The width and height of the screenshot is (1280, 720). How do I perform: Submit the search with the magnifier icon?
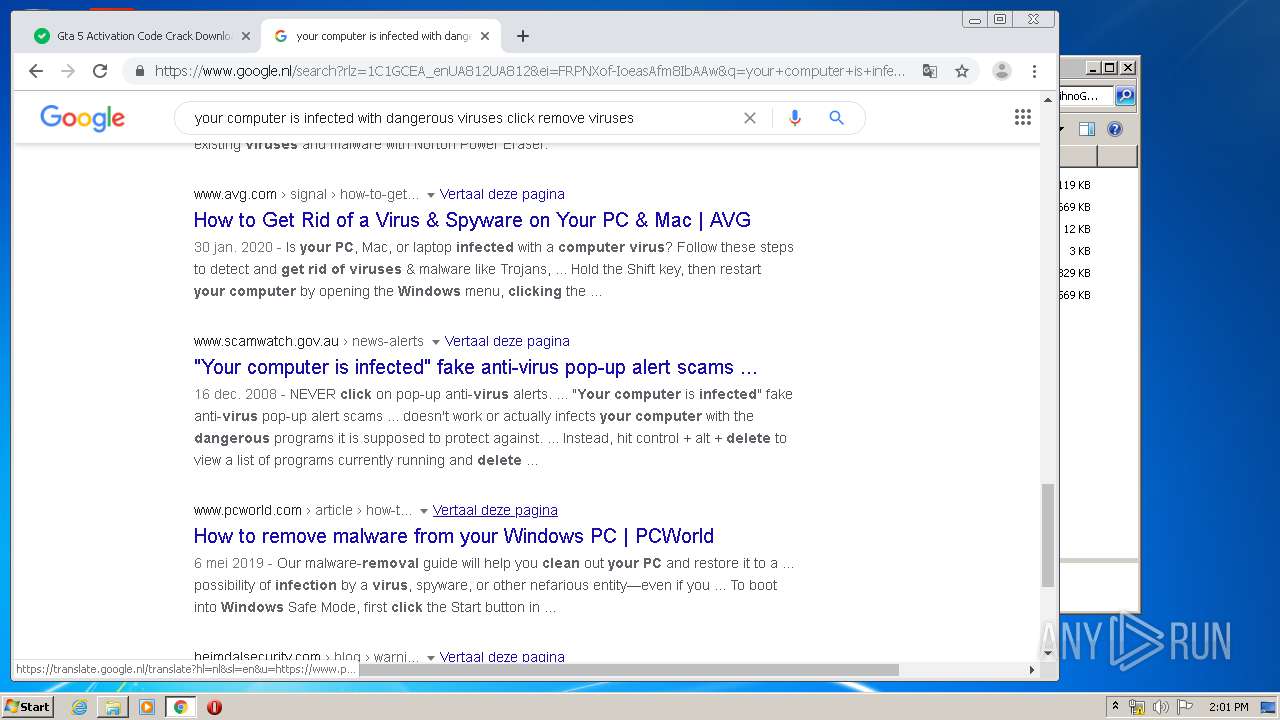click(837, 118)
